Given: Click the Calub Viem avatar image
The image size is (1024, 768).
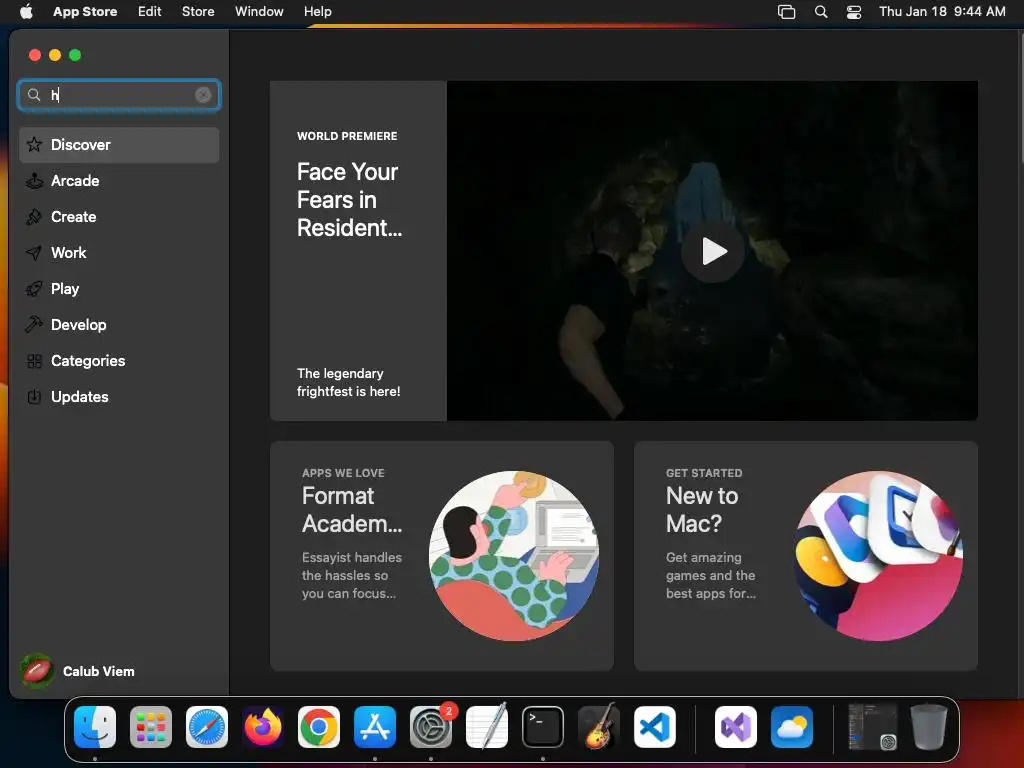Looking at the screenshot, I should click(37, 671).
